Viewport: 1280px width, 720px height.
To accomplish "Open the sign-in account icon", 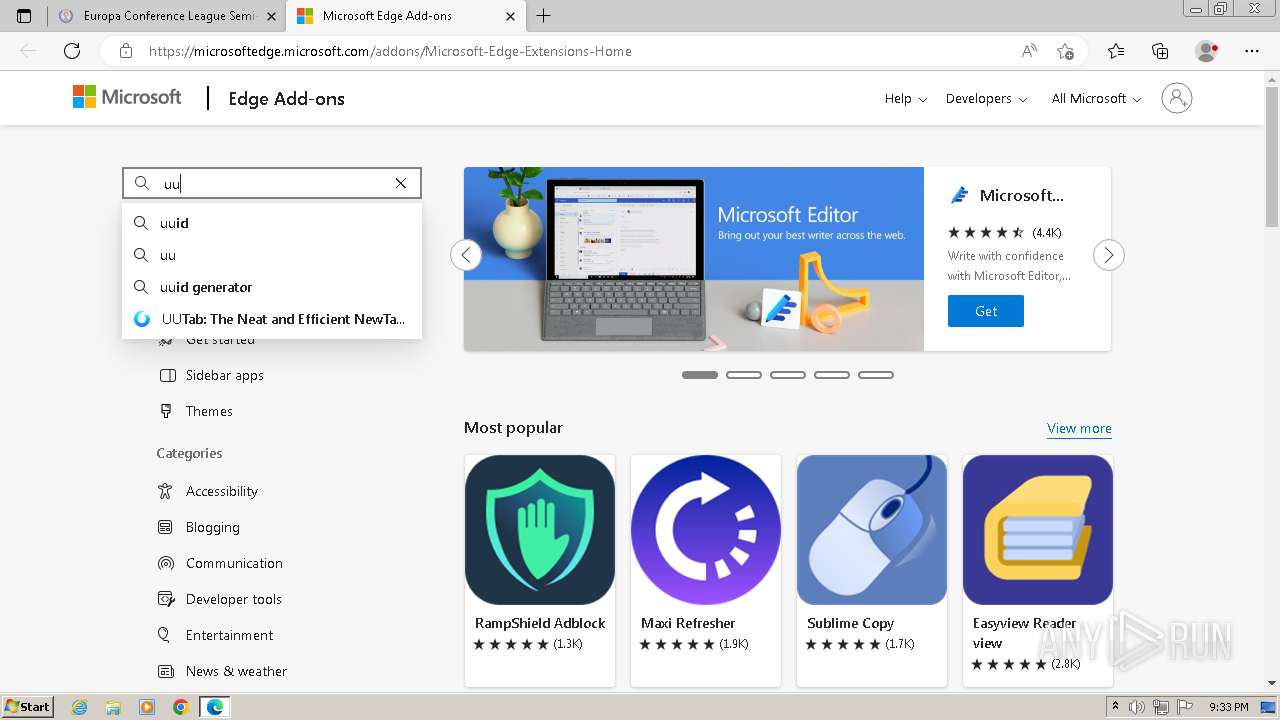I will [1177, 98].
